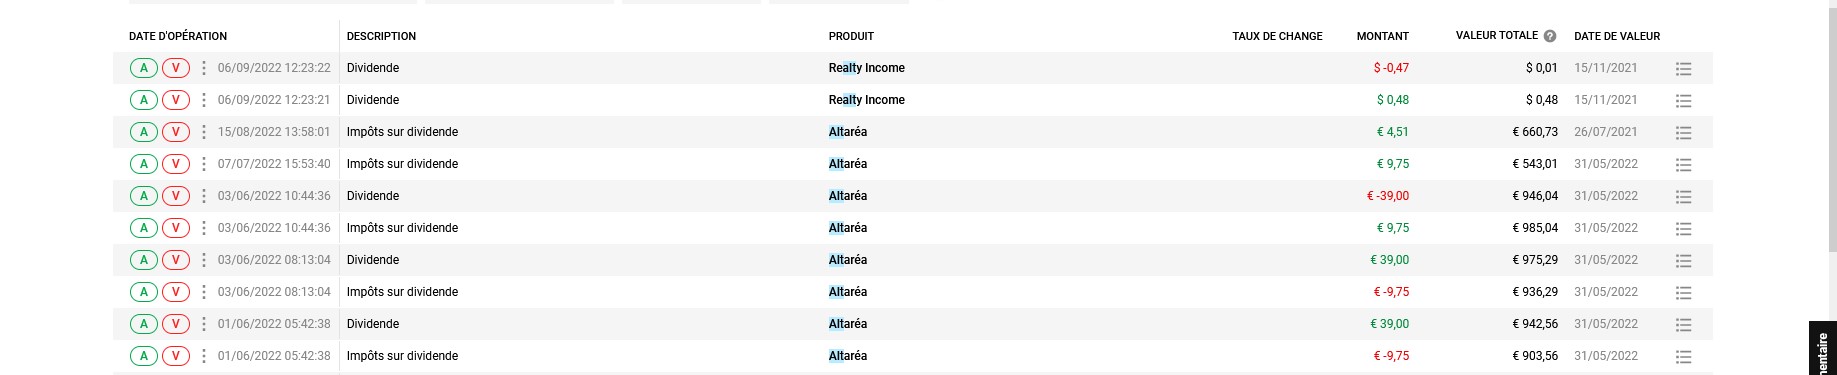Open the details list icon on the $ 0,01 row

(1683, 69)
